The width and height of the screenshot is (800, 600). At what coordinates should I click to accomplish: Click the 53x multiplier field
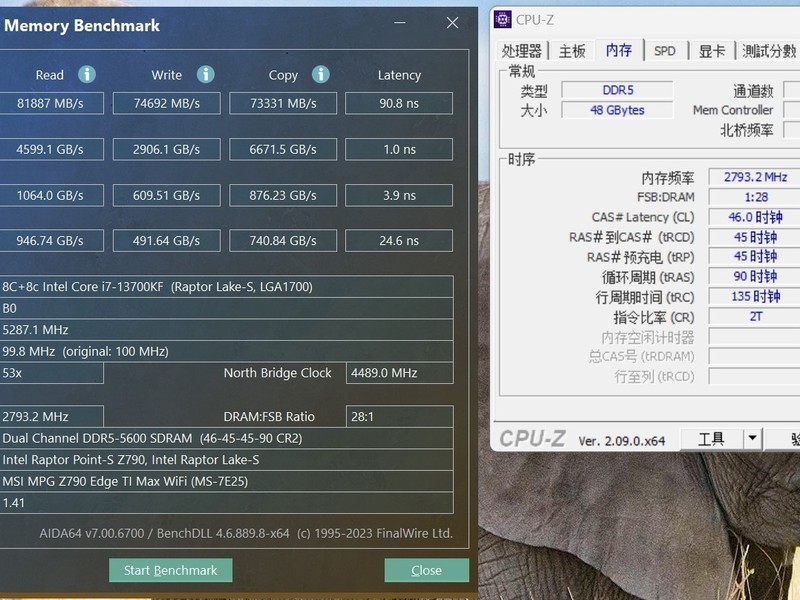[52, 373]
